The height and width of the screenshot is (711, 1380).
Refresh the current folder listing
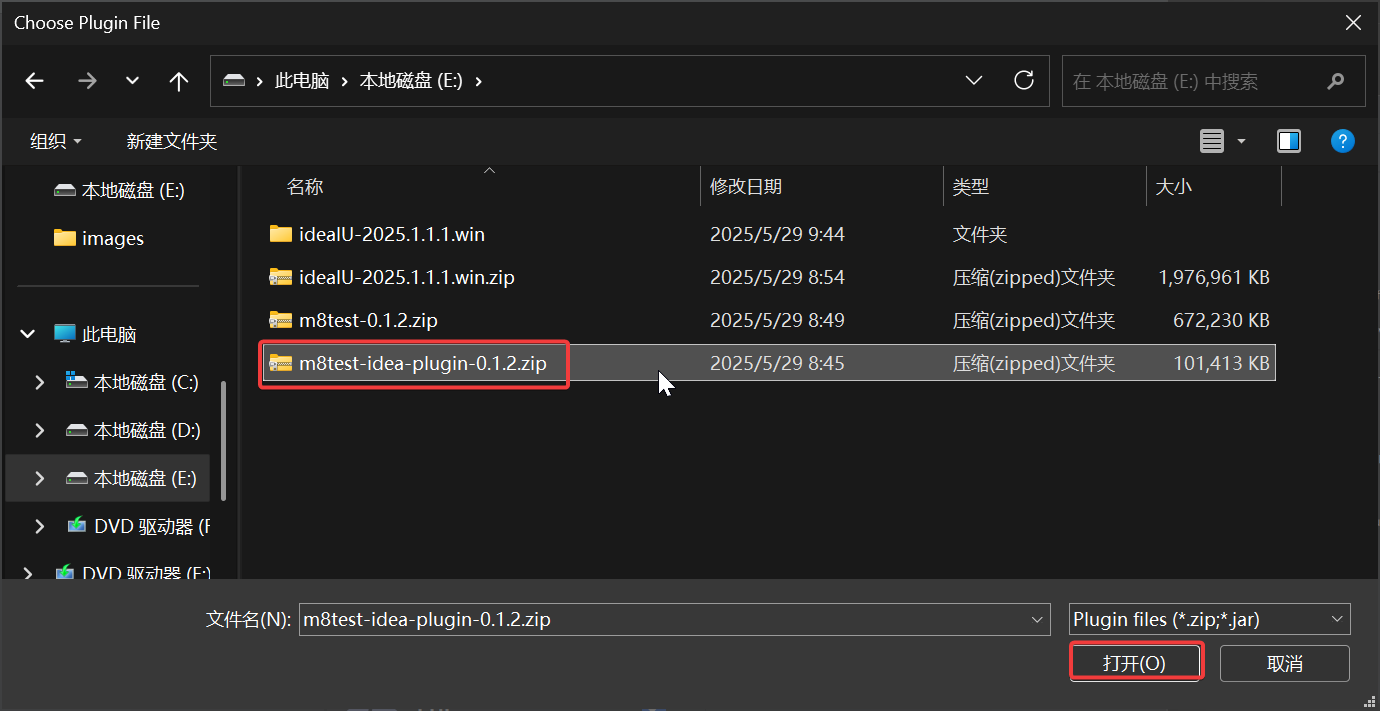1023,81
